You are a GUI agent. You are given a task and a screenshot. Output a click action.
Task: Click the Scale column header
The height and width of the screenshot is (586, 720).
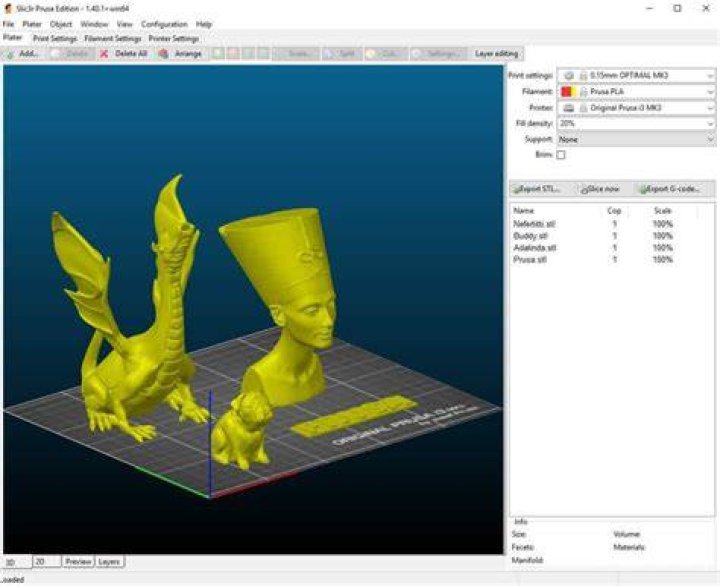[663, 211]
